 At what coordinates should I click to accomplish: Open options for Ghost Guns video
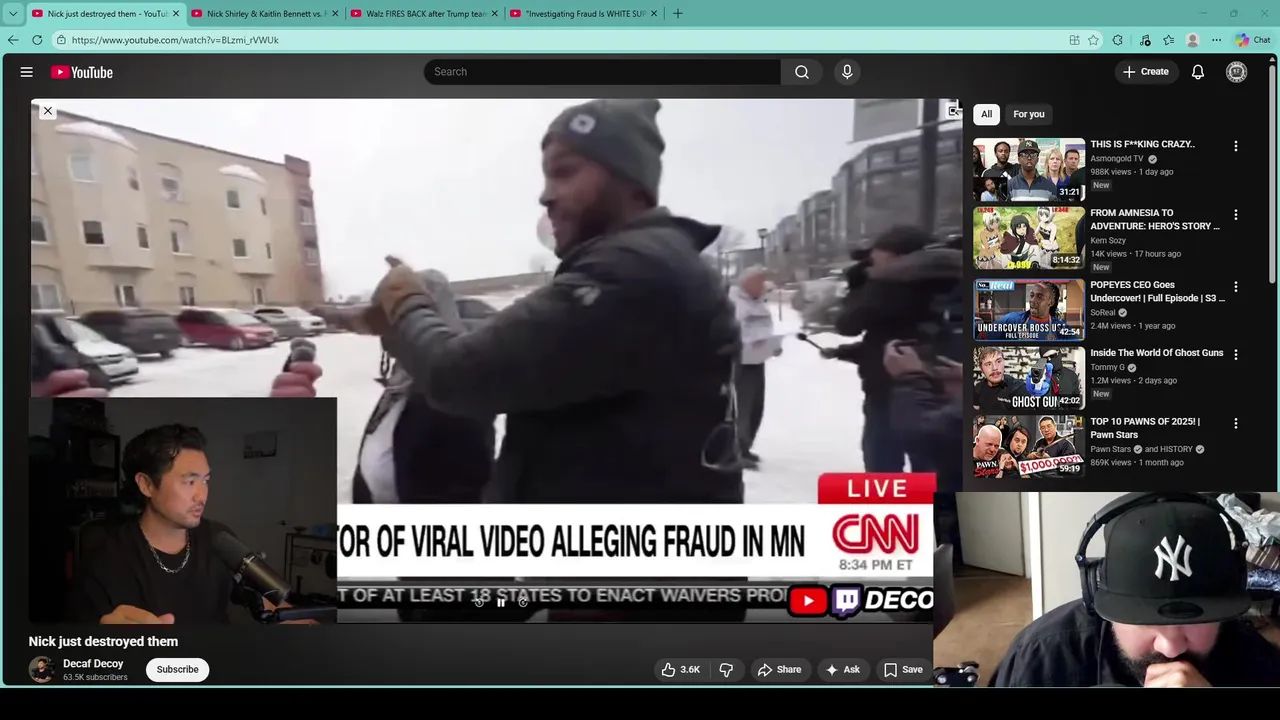(x=1235, y=355)
